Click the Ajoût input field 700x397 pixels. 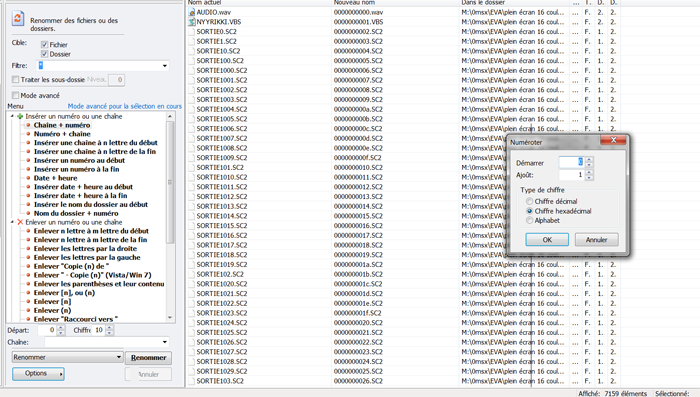click(571, 175)
